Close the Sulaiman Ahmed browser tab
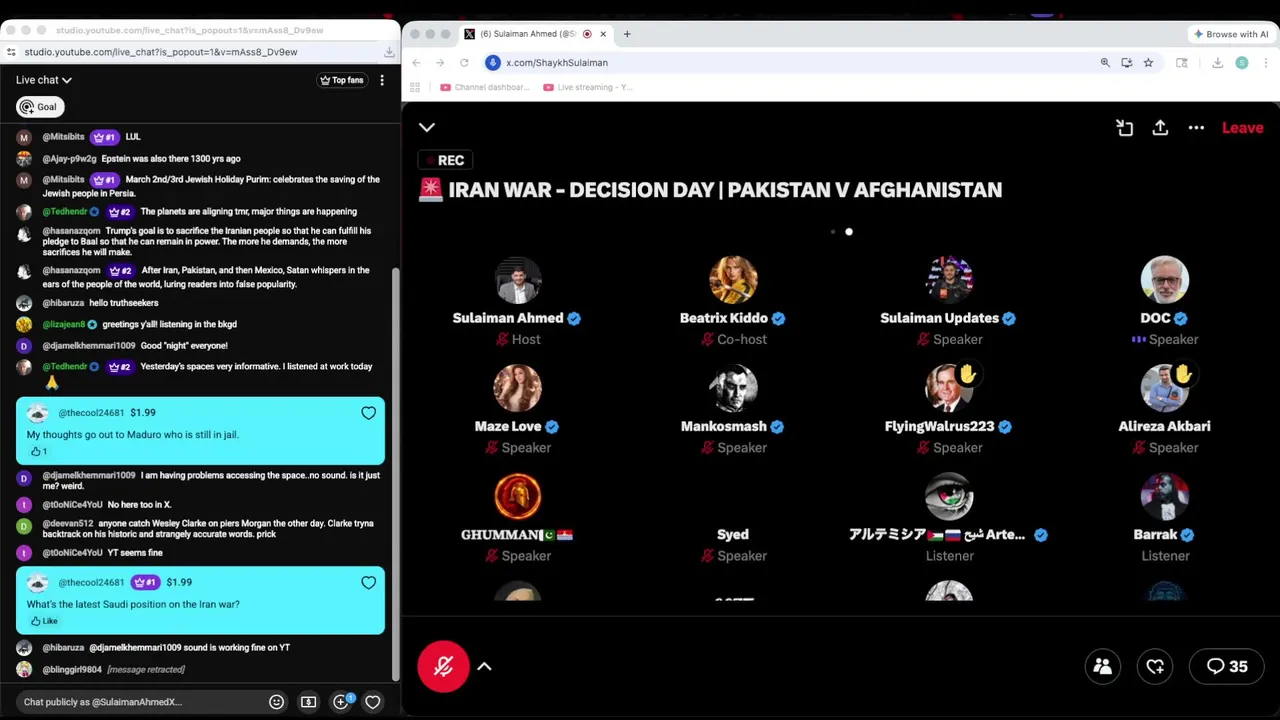 603,34
